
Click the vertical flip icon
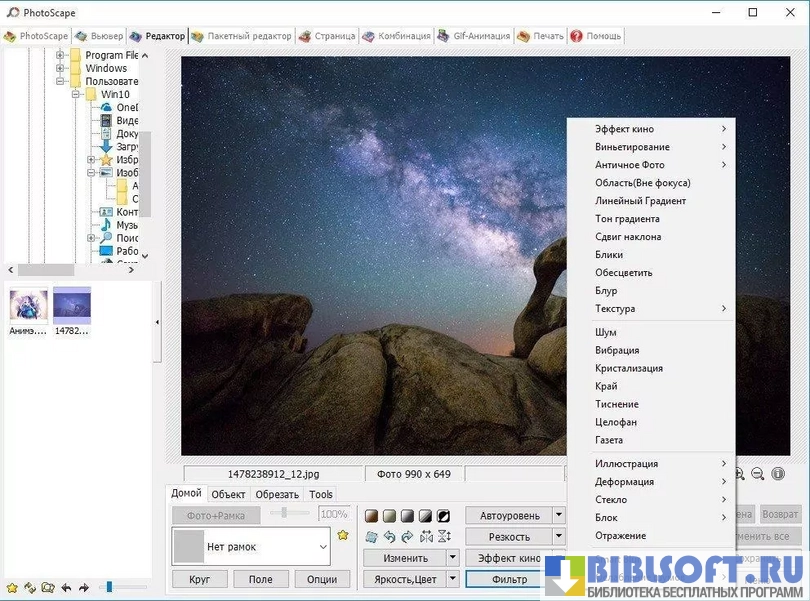(x=444, y=537)
